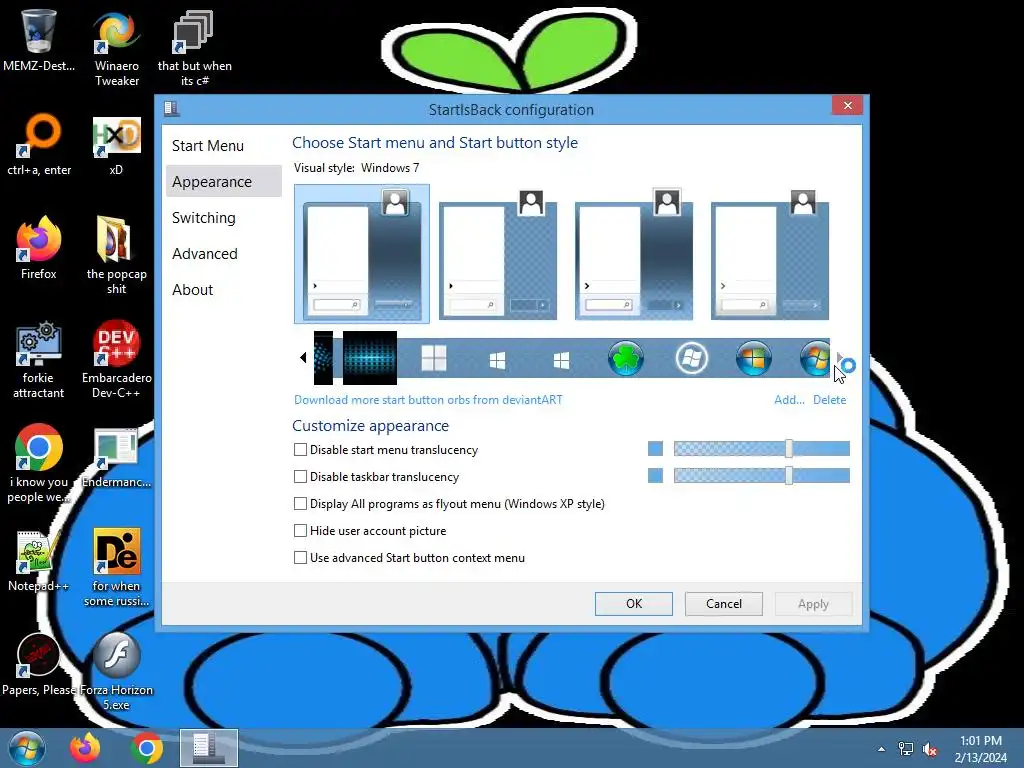The width and height of the screenshot is (1024, 768).
Task: Select the Endermanc... desktop icon
Action: pyautogui.click(x=116, y=457)
